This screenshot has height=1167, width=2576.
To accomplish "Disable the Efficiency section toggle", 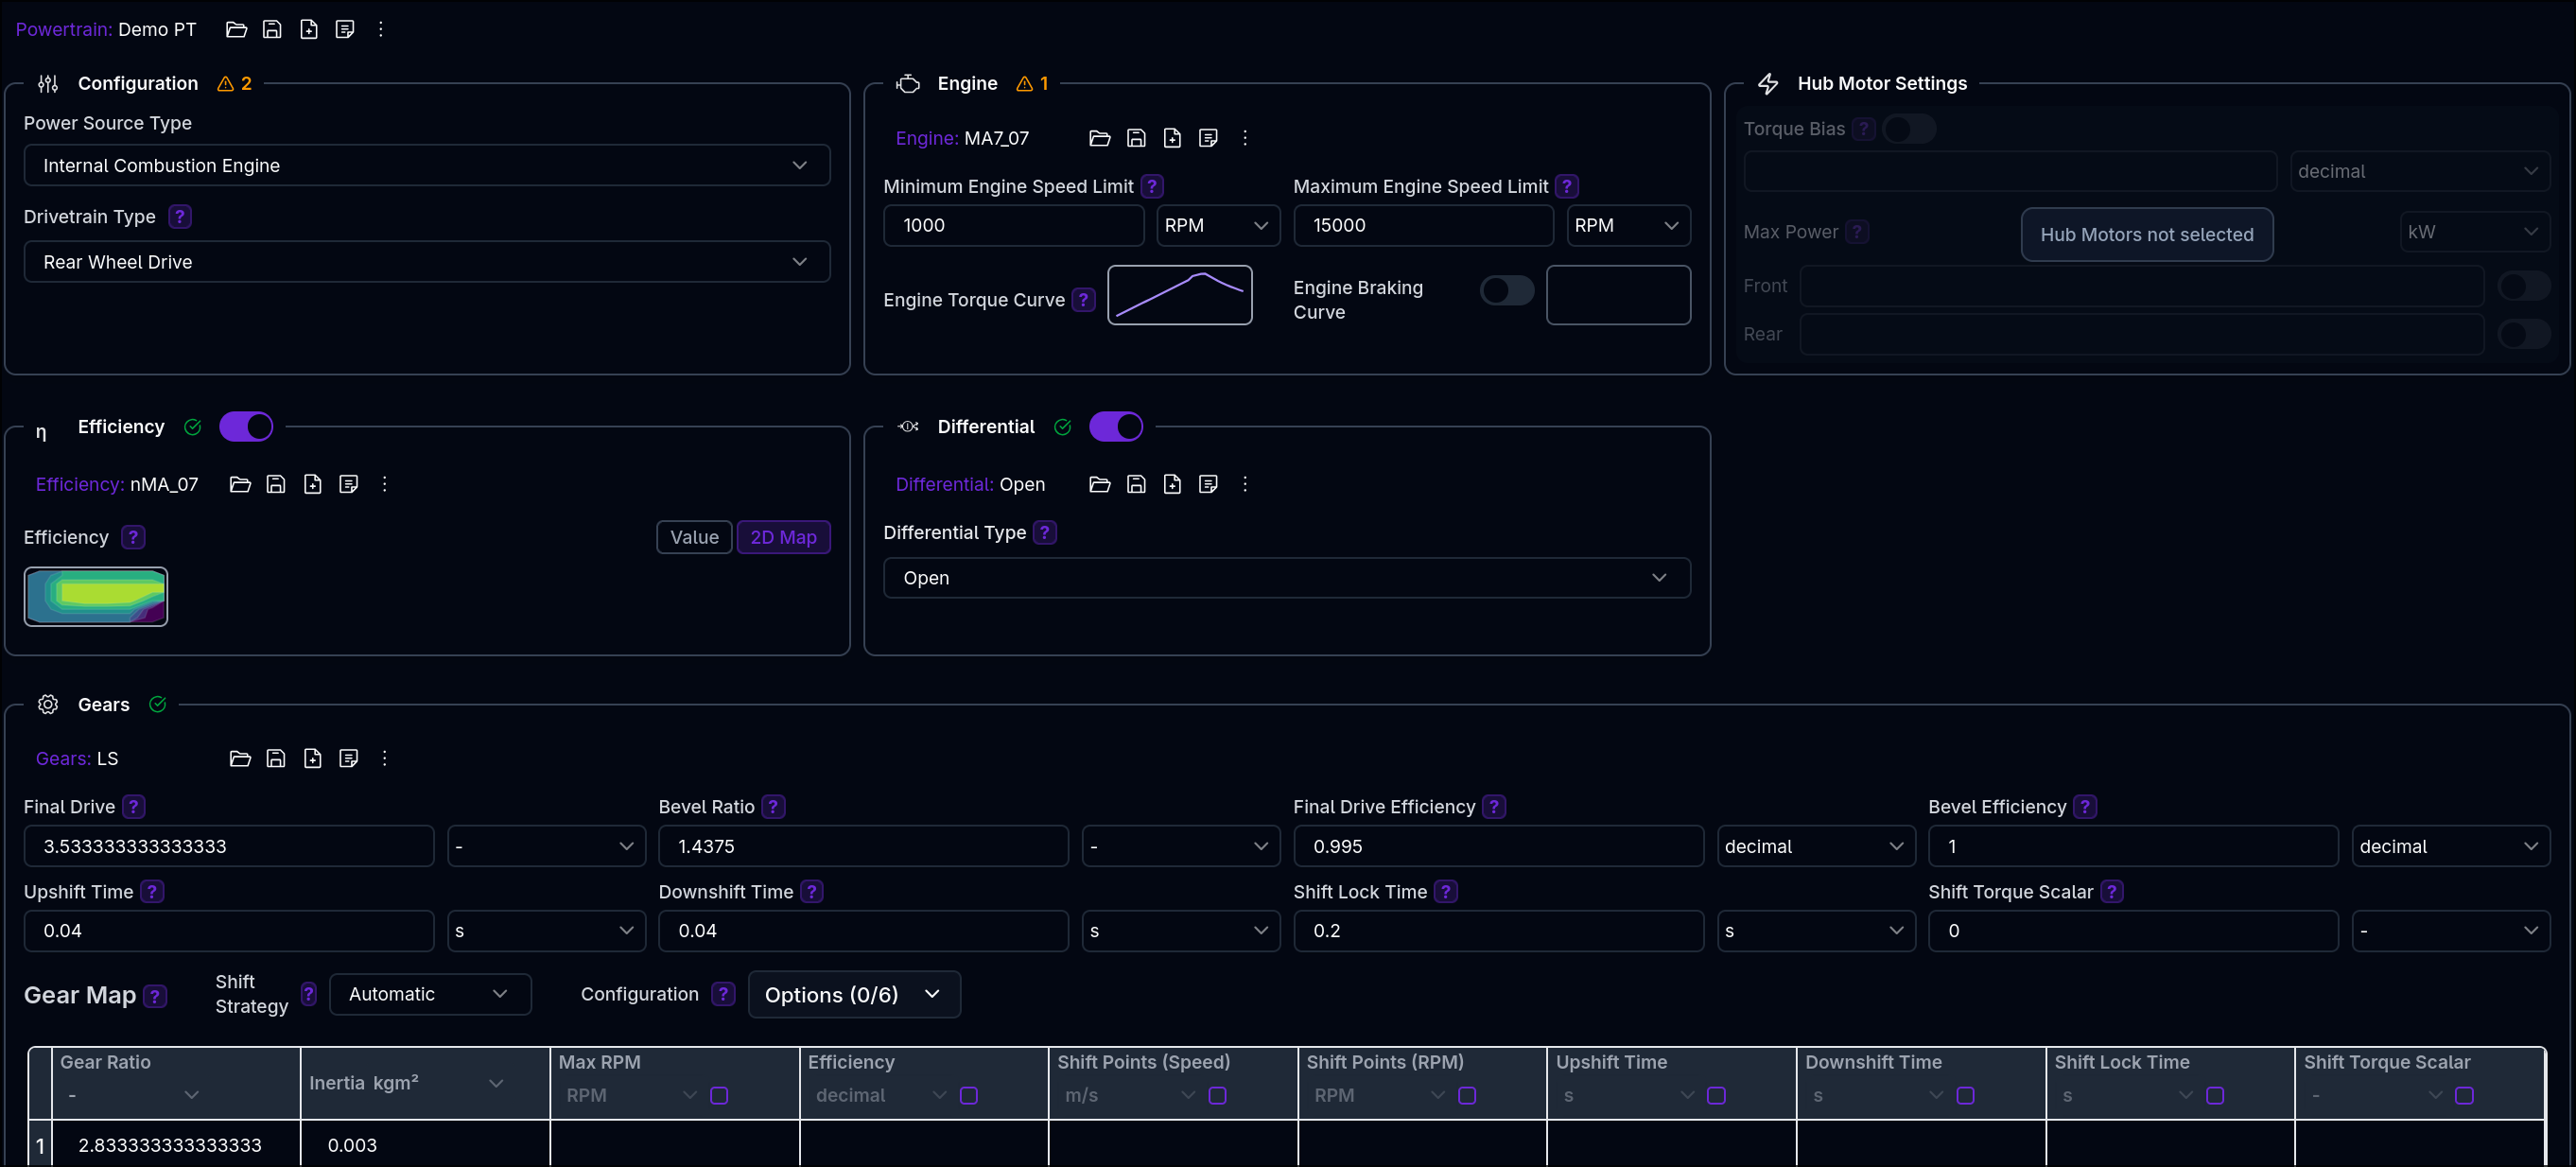I will click(x=246, y=426).
